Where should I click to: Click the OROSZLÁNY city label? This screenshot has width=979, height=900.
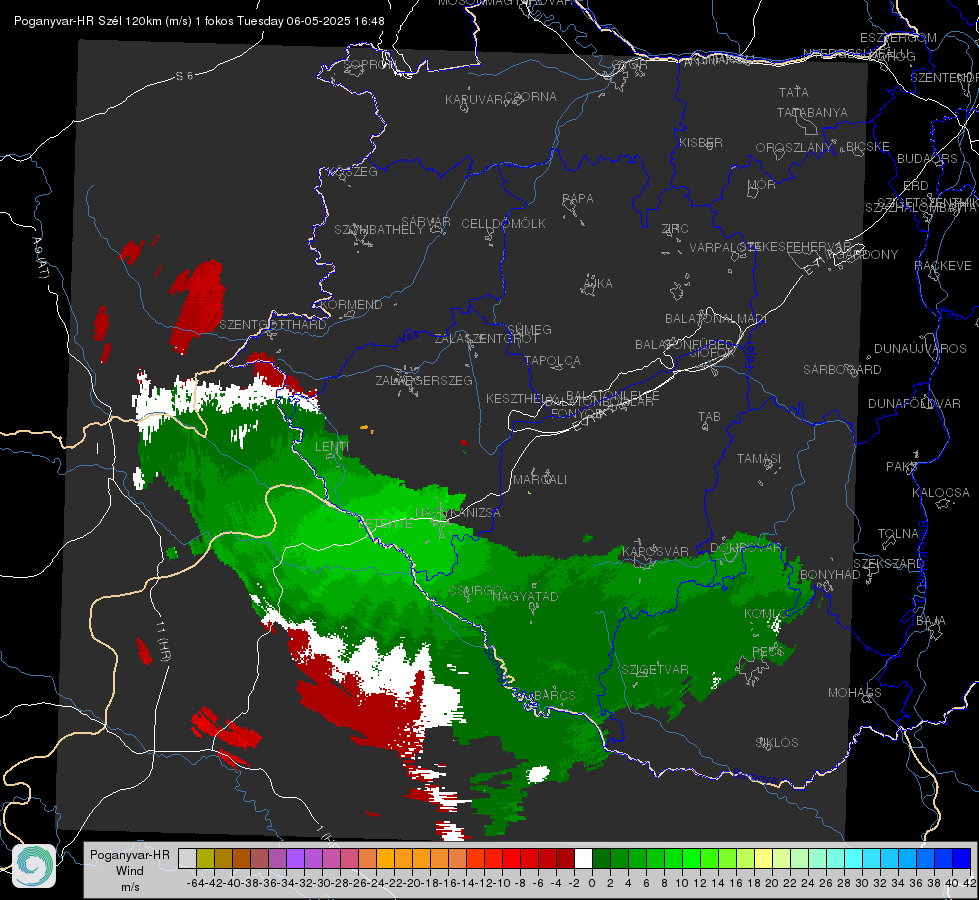[794, 148]
